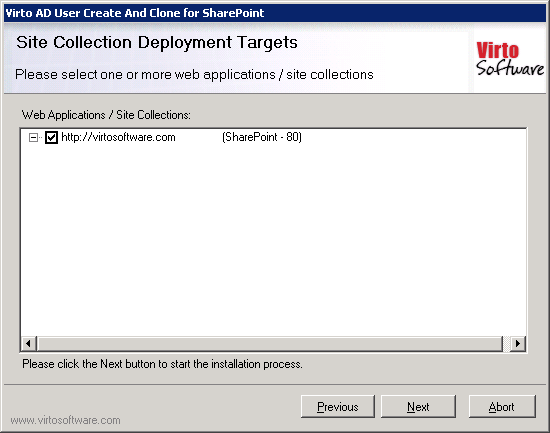550x433 pixels.
Task: Collapse the virtosoftware.com tree node
Action: pyautogui.click(x=33, y=138)
